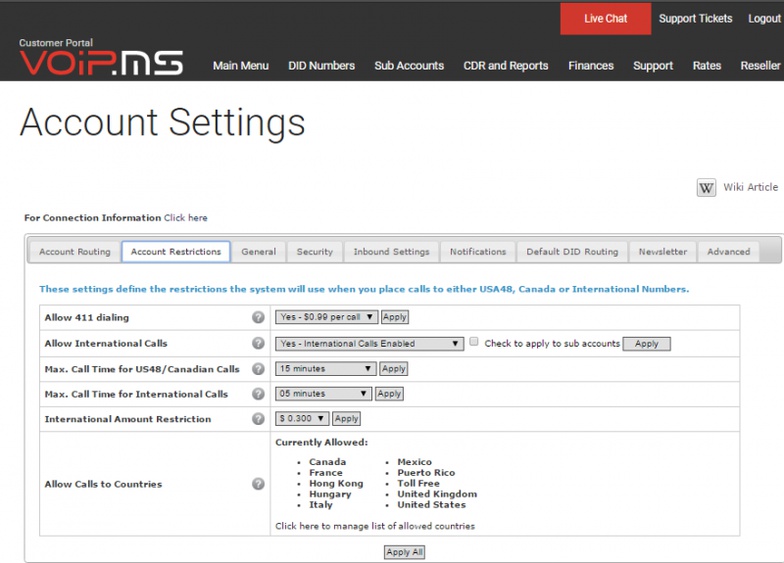Screen dimensions: 784x563
Task: Open the DID Numbers menu
Action: click(322, 66)
